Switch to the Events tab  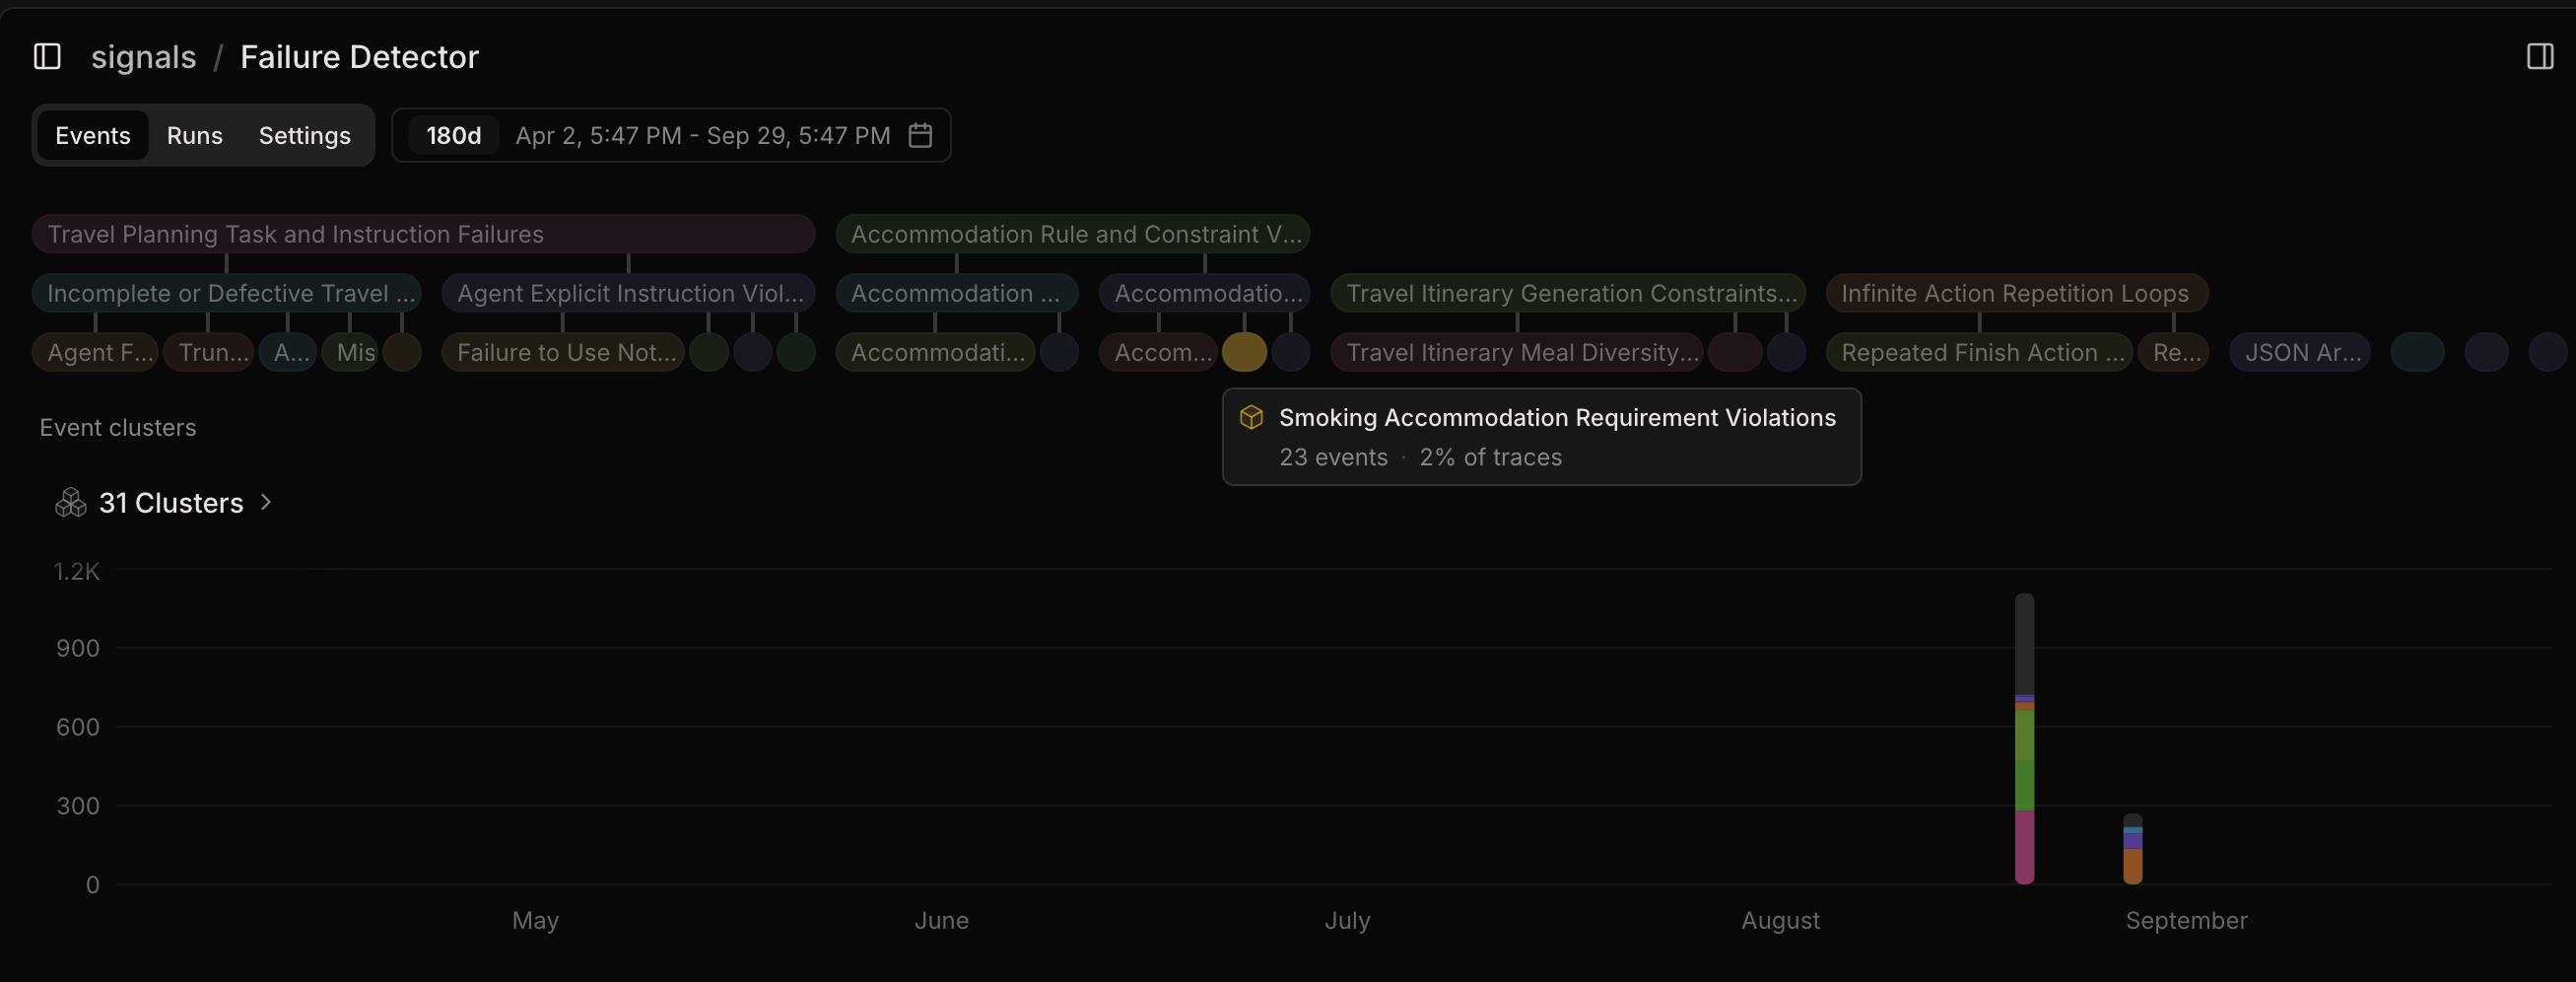(93, 135)
